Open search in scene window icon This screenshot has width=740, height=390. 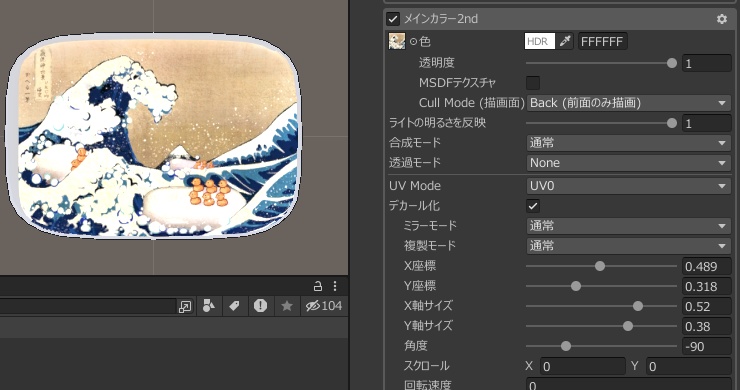185,306
